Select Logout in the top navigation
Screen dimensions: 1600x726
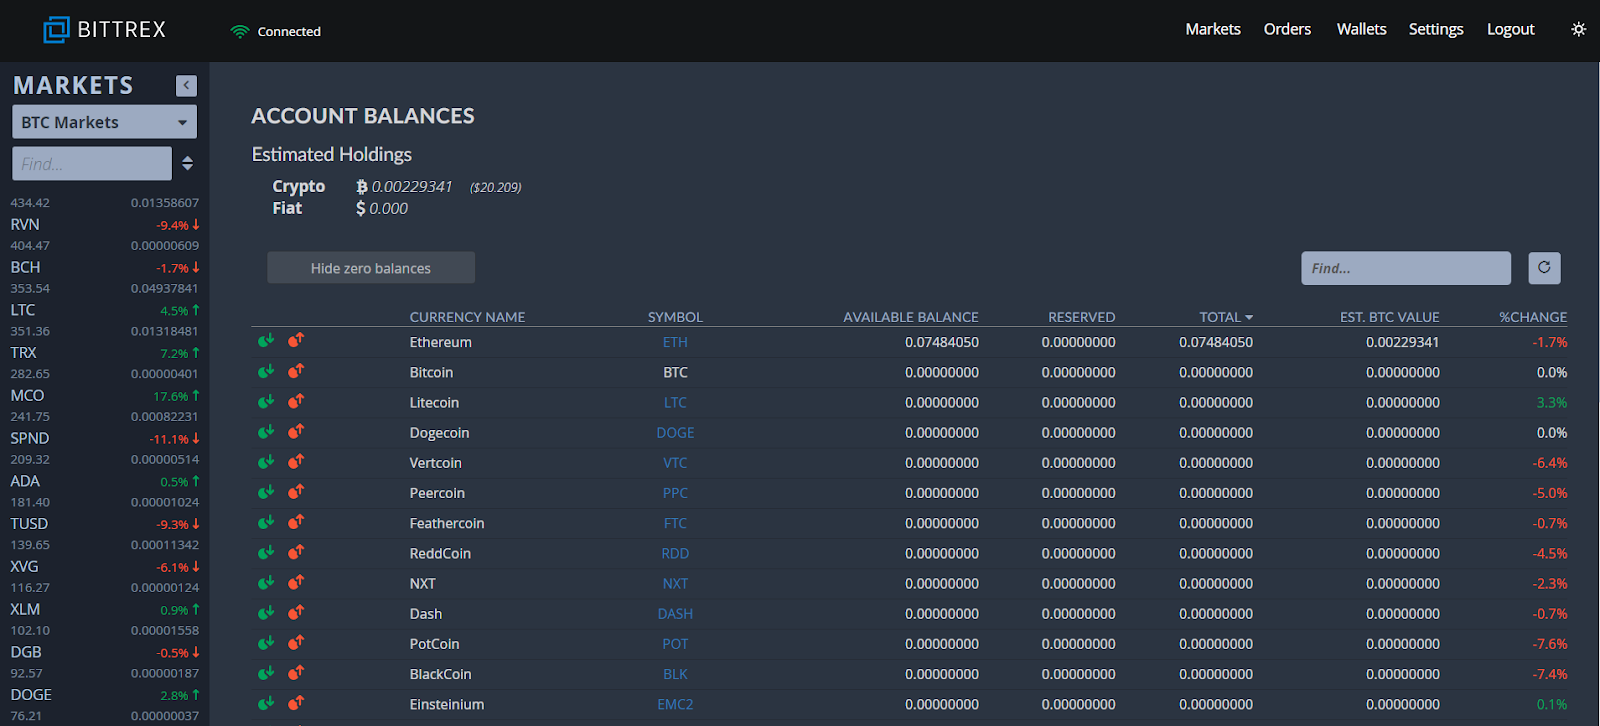[x=1510, y=29]
